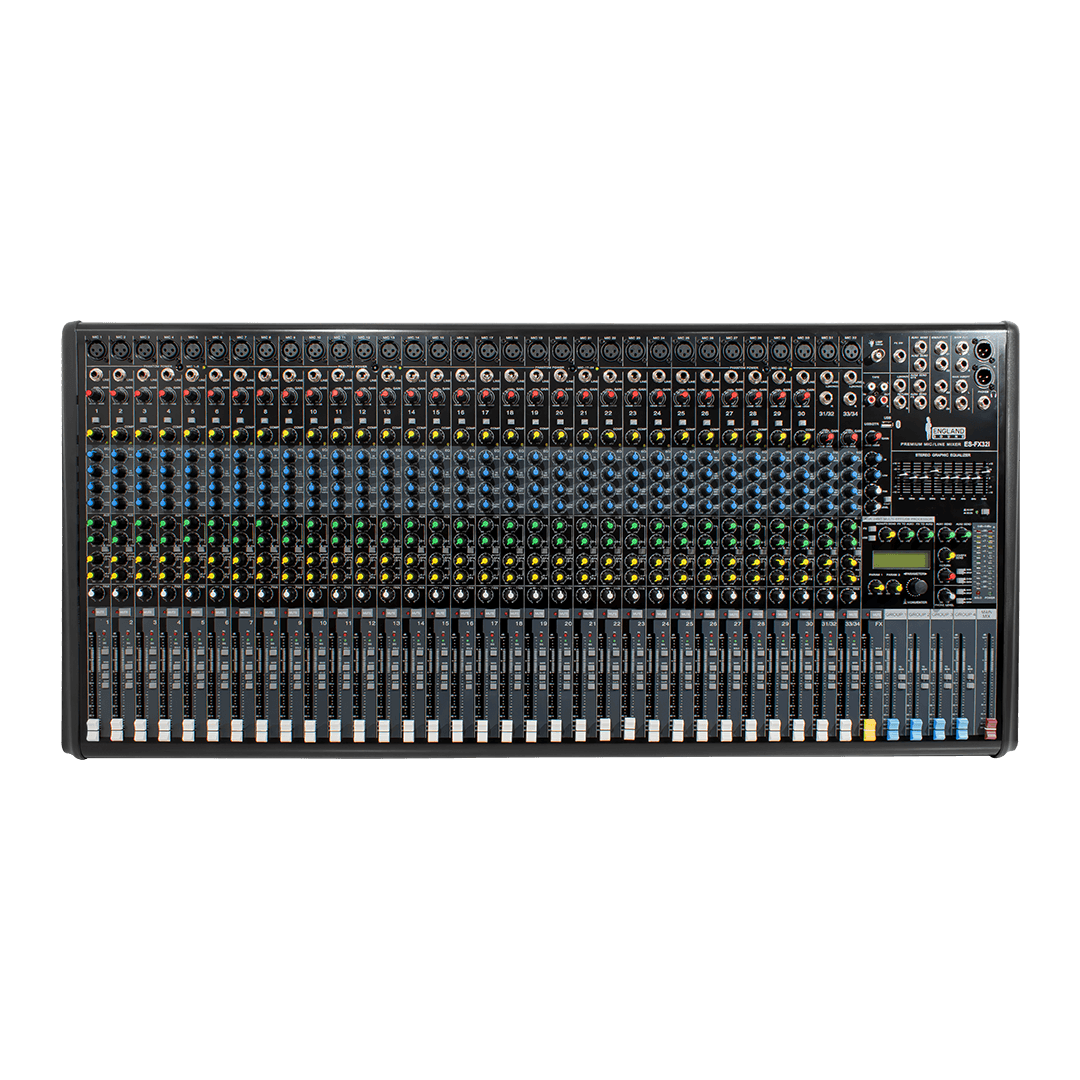Click the red Gain knob on channel 1
Screen dimensions: 1080x1080
tap(95, 393)
